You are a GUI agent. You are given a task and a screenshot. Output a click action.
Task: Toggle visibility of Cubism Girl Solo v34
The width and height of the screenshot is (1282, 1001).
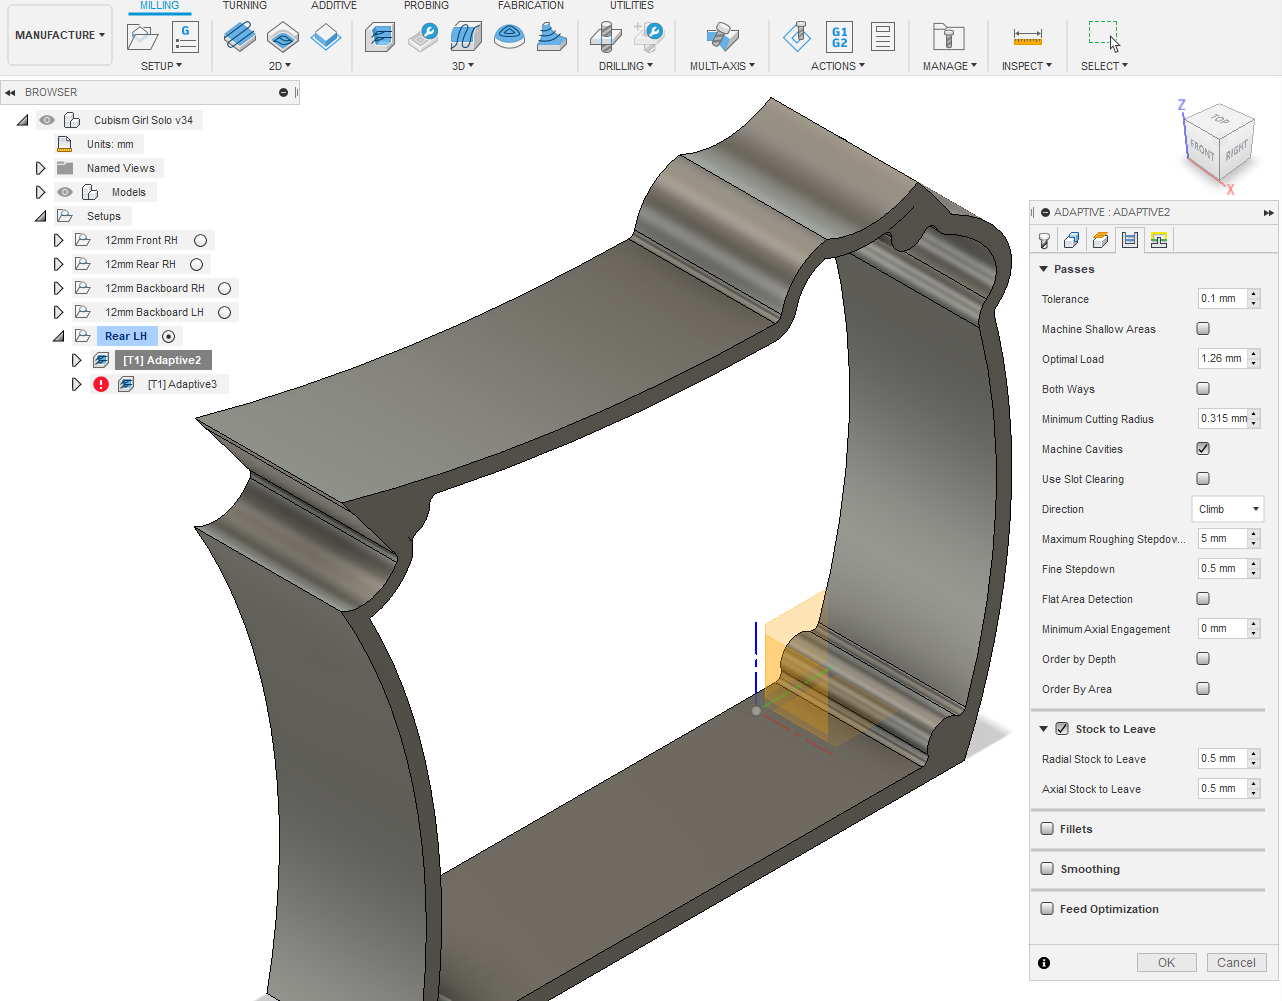pos(47,120)
